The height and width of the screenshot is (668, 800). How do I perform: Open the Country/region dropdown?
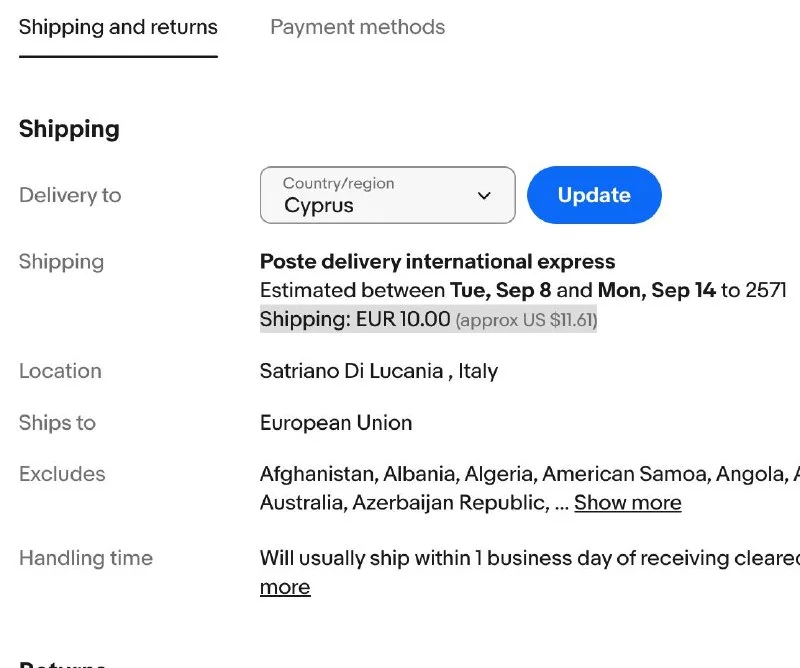pyautogui.click(x=388, y=195)
